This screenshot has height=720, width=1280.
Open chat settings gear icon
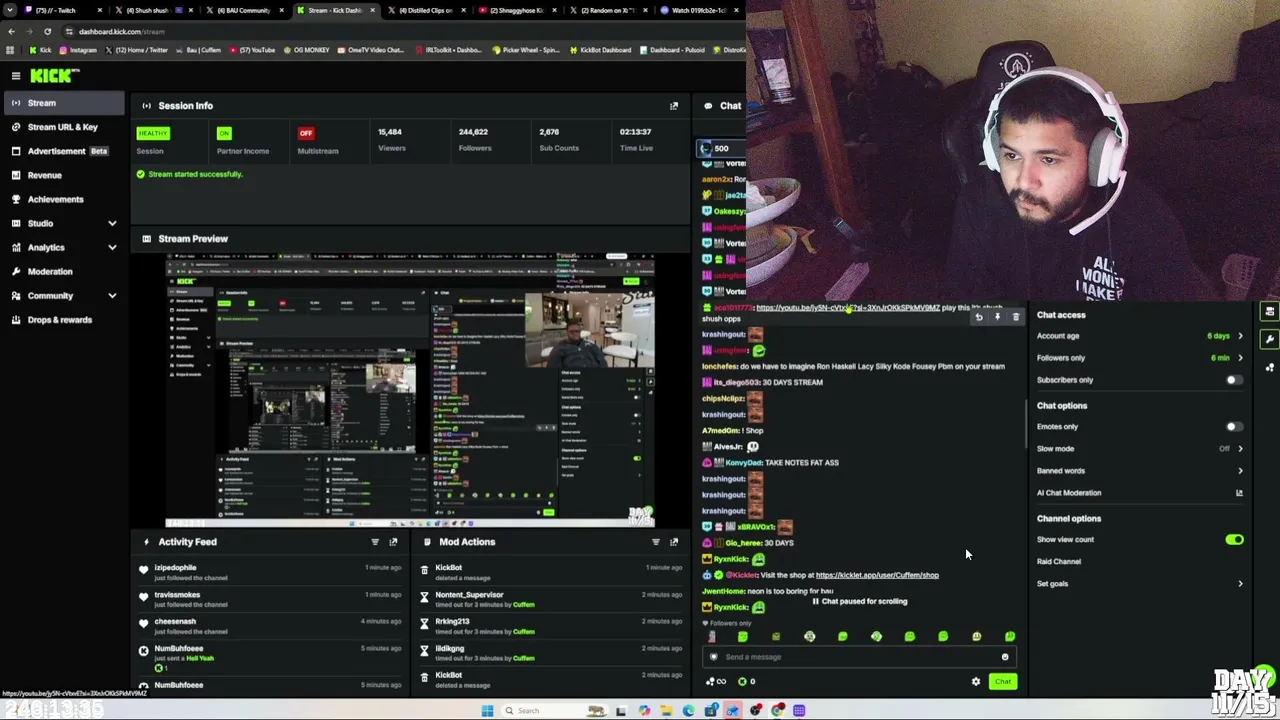point(976,682)
